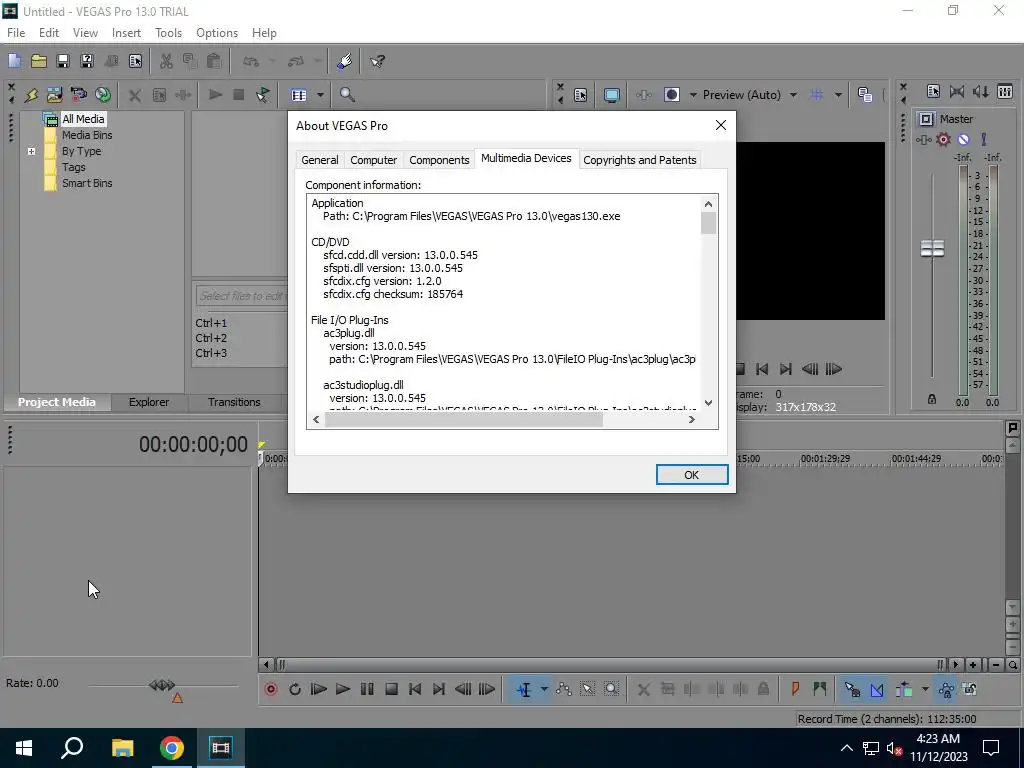Expand the By Type tree node
Image resolution: width=1024 pixels, height=768 pixels.
[31, 152]
